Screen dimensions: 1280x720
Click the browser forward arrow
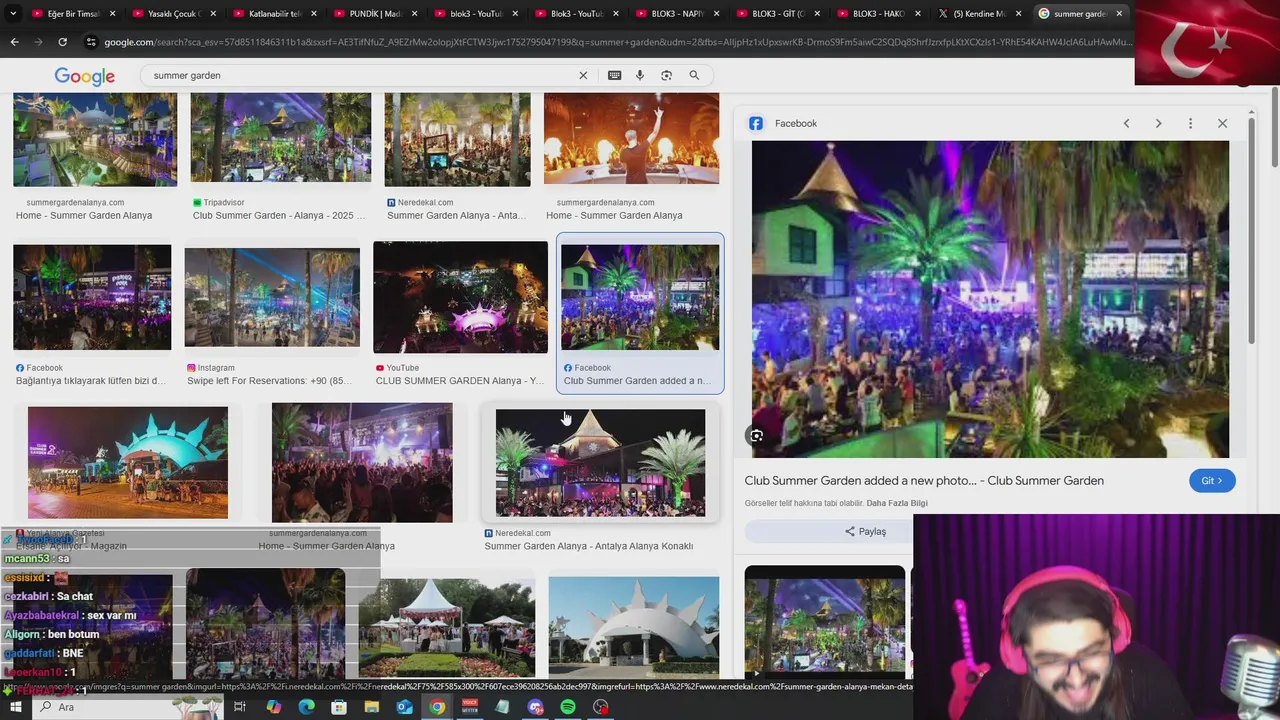click(x=38, y=42)
